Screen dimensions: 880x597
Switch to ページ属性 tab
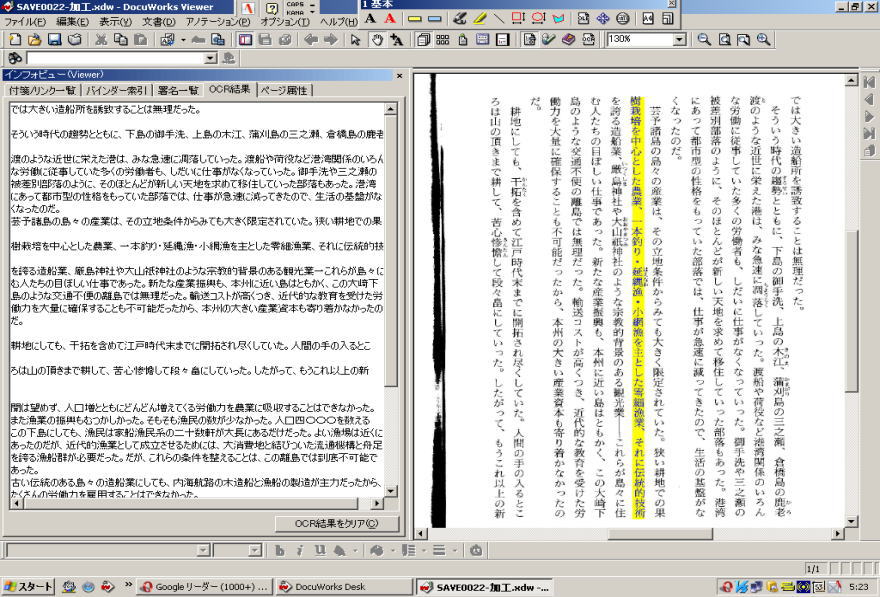point(284,90)
